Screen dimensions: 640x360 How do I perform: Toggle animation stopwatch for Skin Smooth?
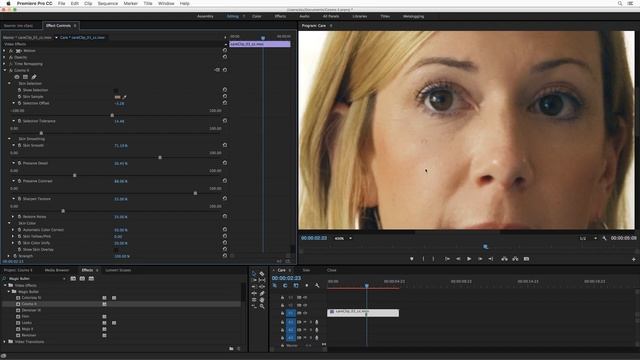(19, 145)
